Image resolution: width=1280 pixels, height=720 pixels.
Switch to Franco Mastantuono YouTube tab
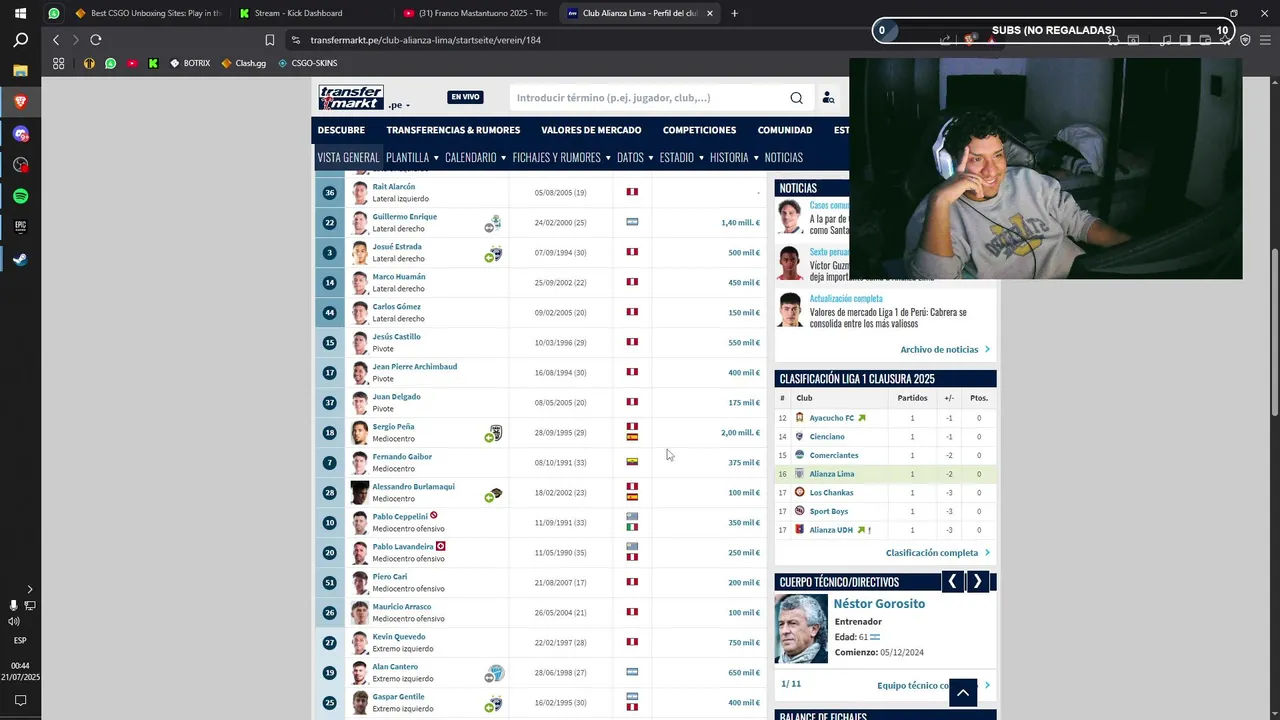[x=474, y=13]
